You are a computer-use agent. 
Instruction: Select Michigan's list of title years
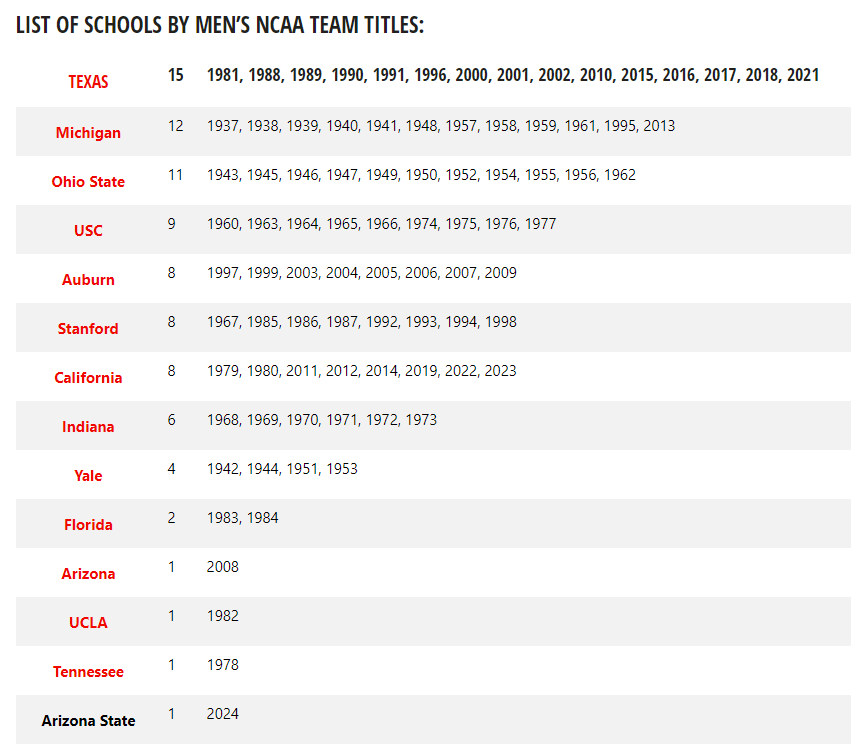pyautogui.click(x=441, y=126)
